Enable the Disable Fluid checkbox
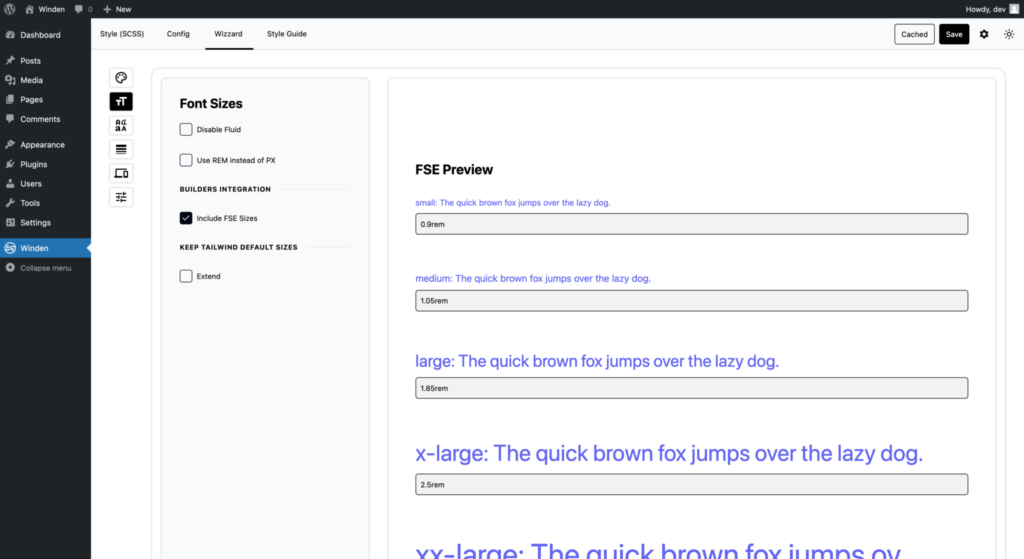This screenshot has height=559, width=1024. pyautogui.click(x=186, y=129)
